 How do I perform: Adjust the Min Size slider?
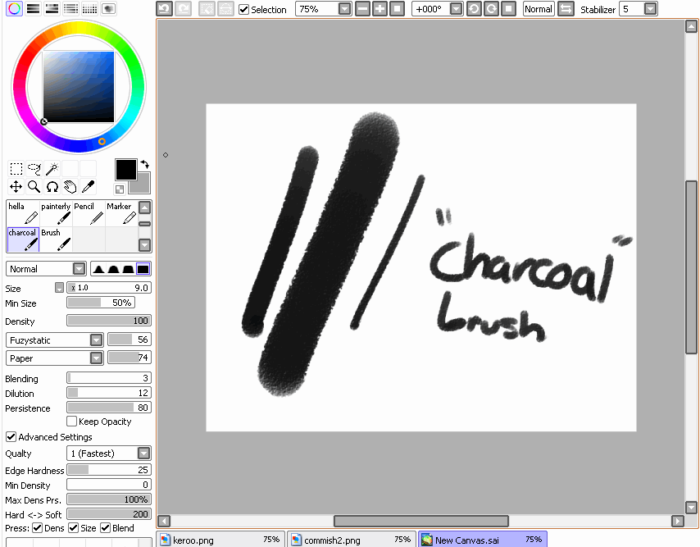pos(100,303)
